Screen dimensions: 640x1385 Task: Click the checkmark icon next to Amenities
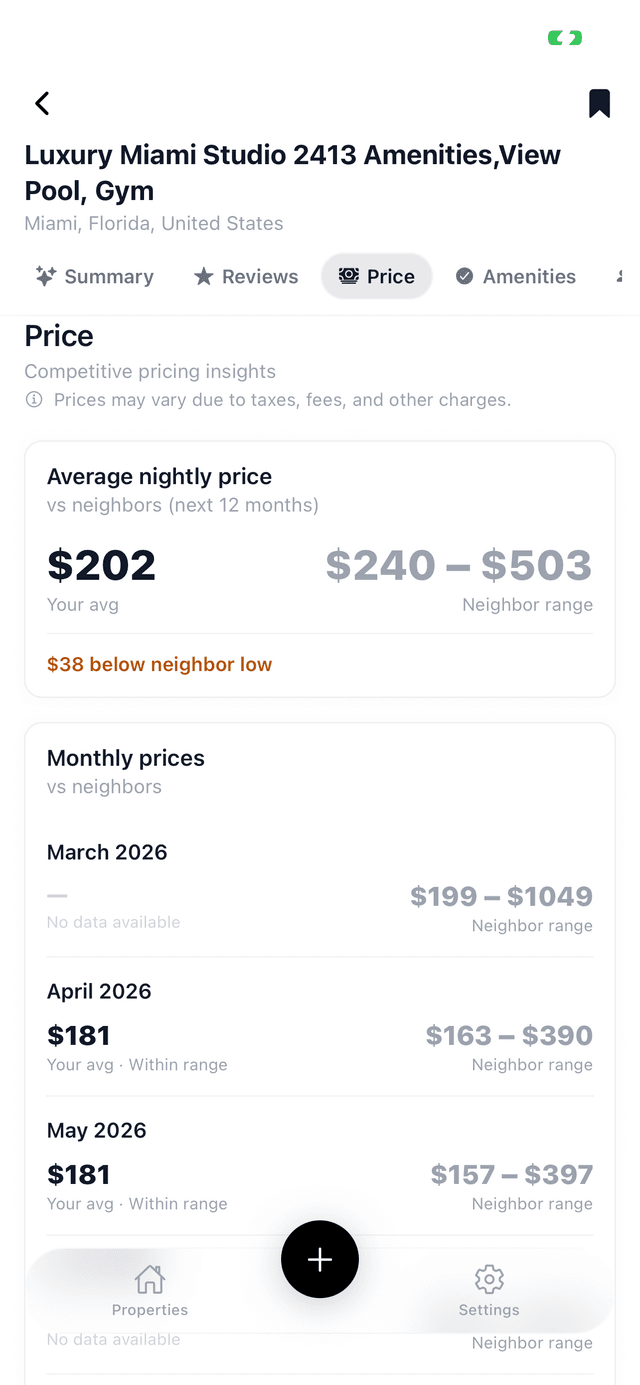464,276
